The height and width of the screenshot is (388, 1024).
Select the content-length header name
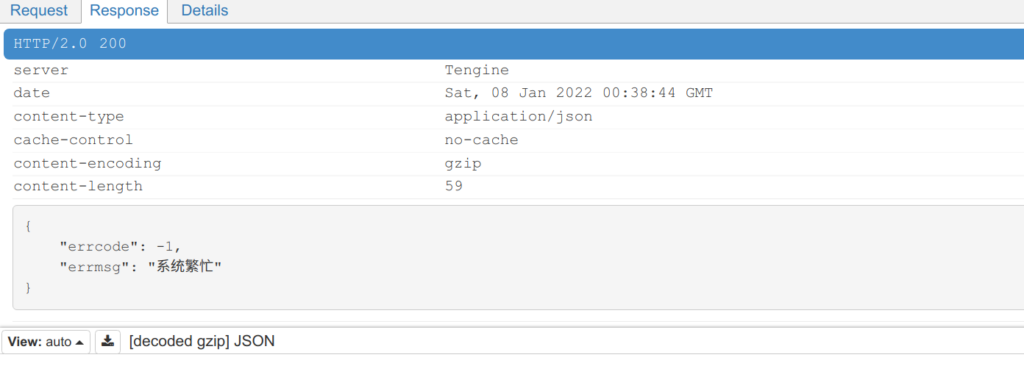(x=78, y=186)
